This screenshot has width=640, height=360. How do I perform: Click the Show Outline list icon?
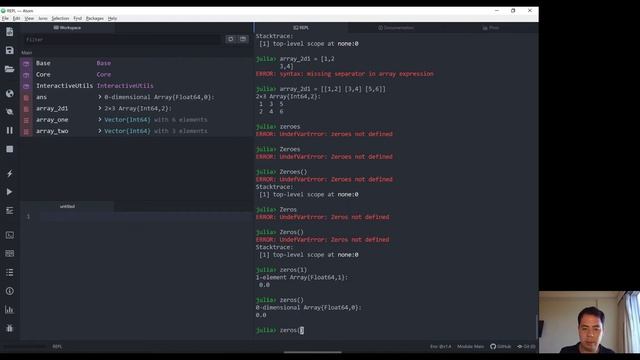(9, 272)
